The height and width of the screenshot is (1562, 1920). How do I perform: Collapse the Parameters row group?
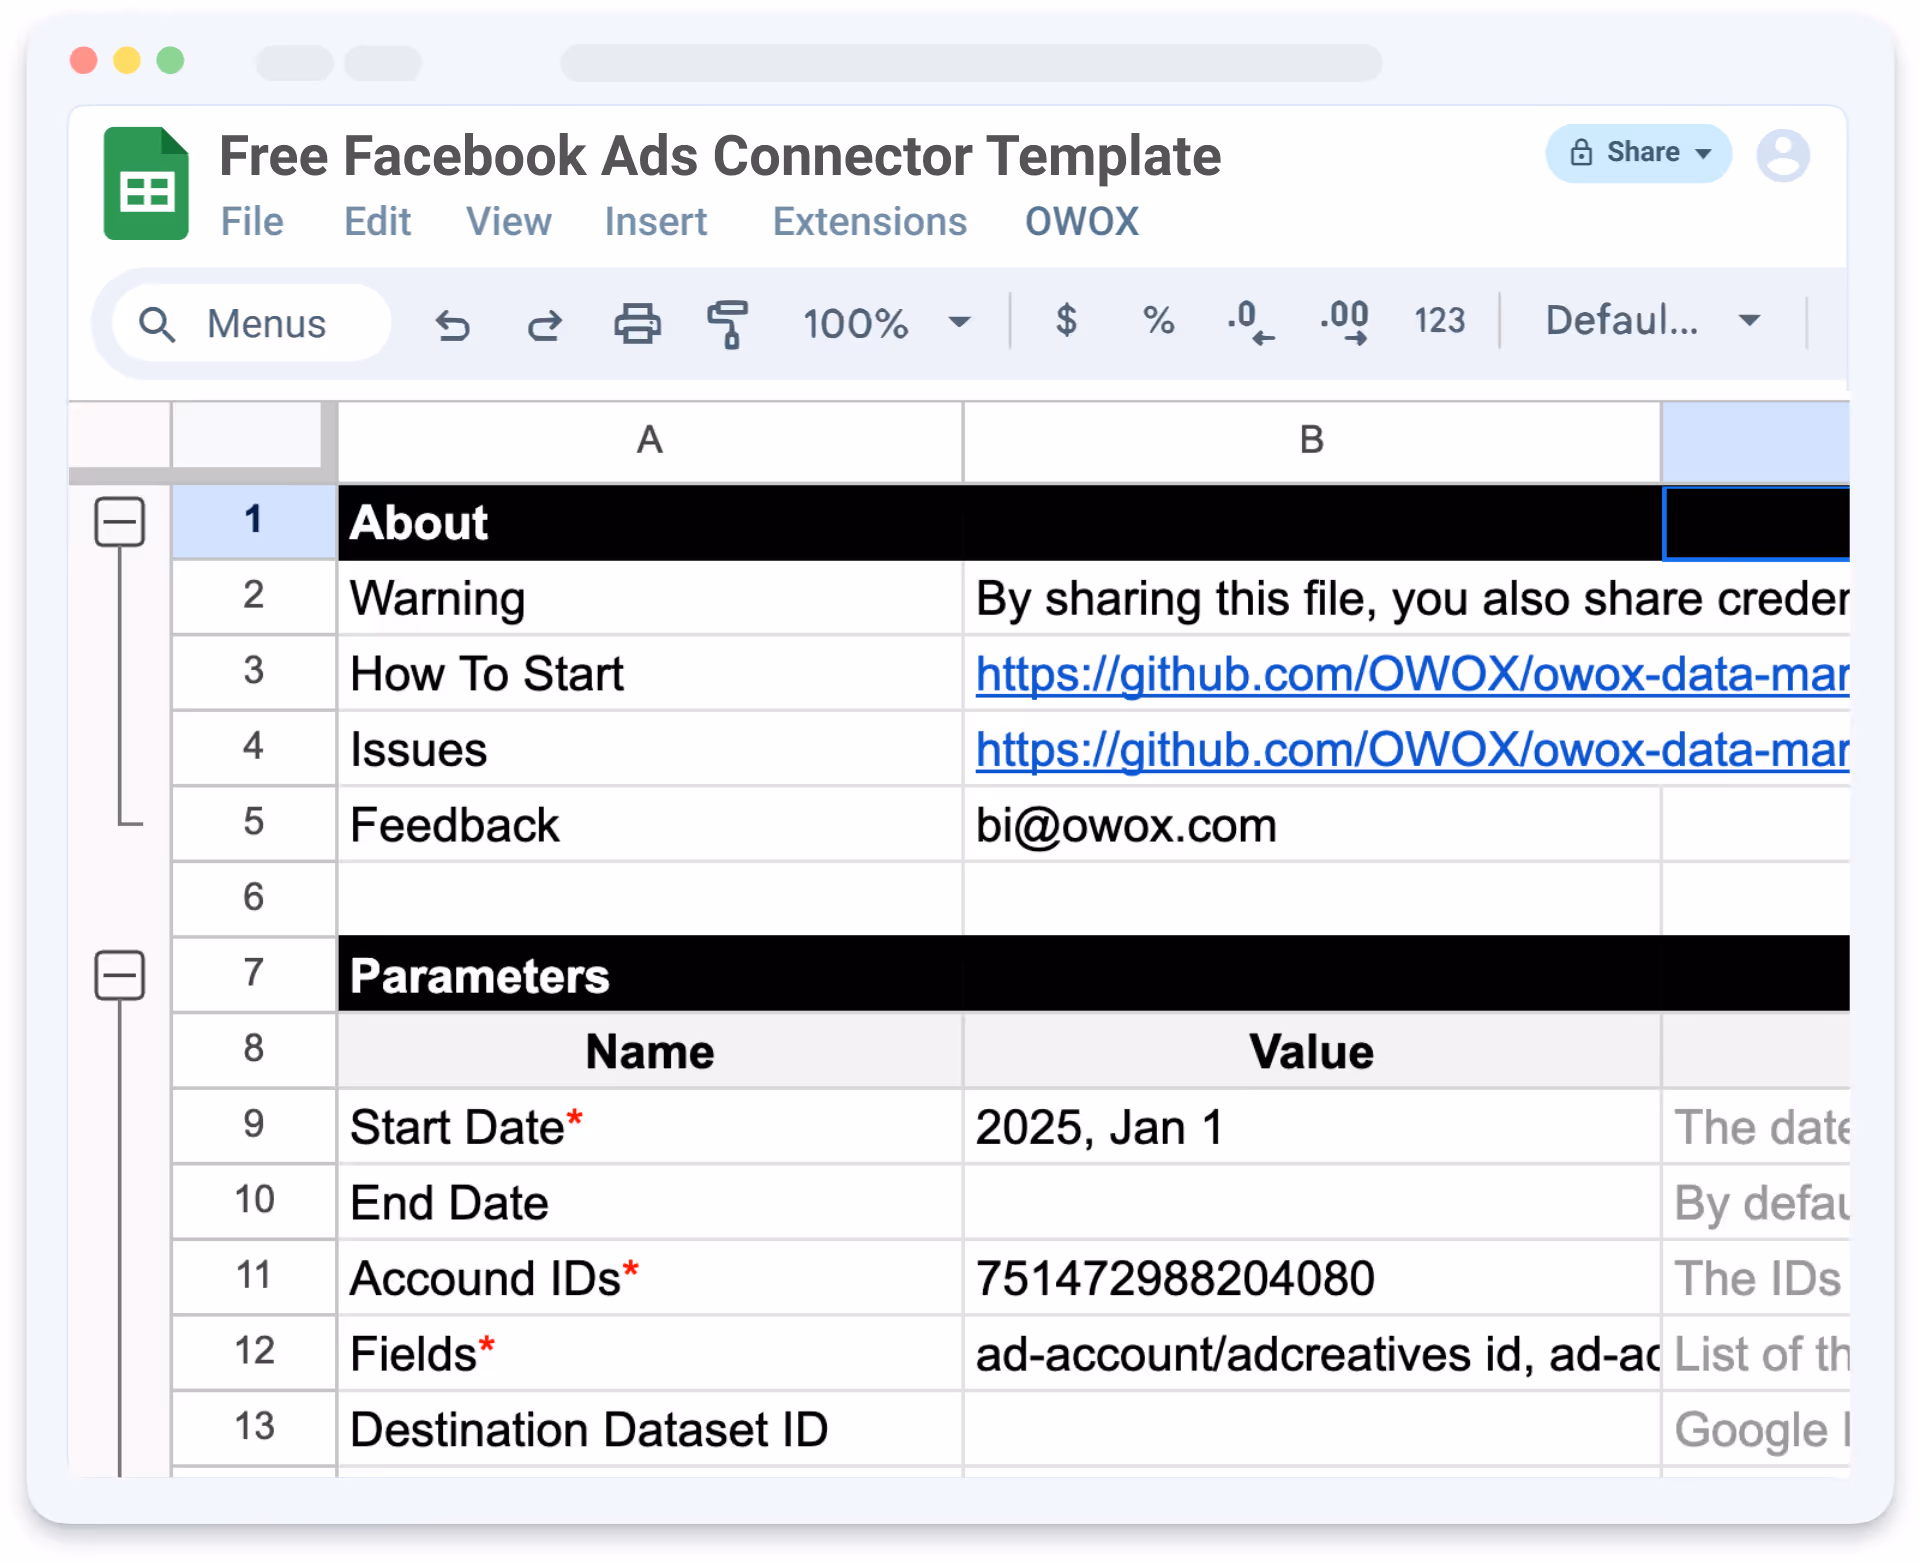(x=120, y=975)
